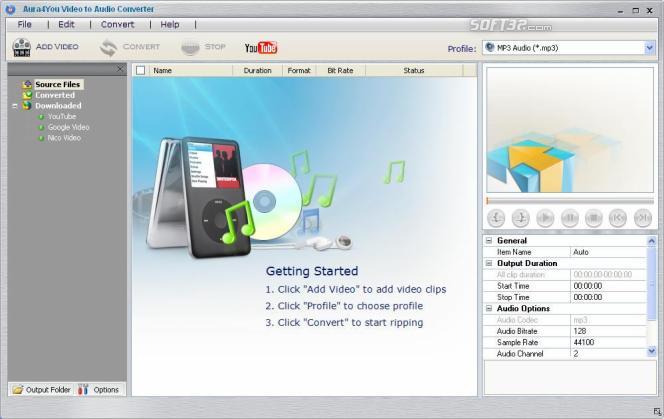
Task: Select Google Video under Downloaded
Action: point(69,127)
